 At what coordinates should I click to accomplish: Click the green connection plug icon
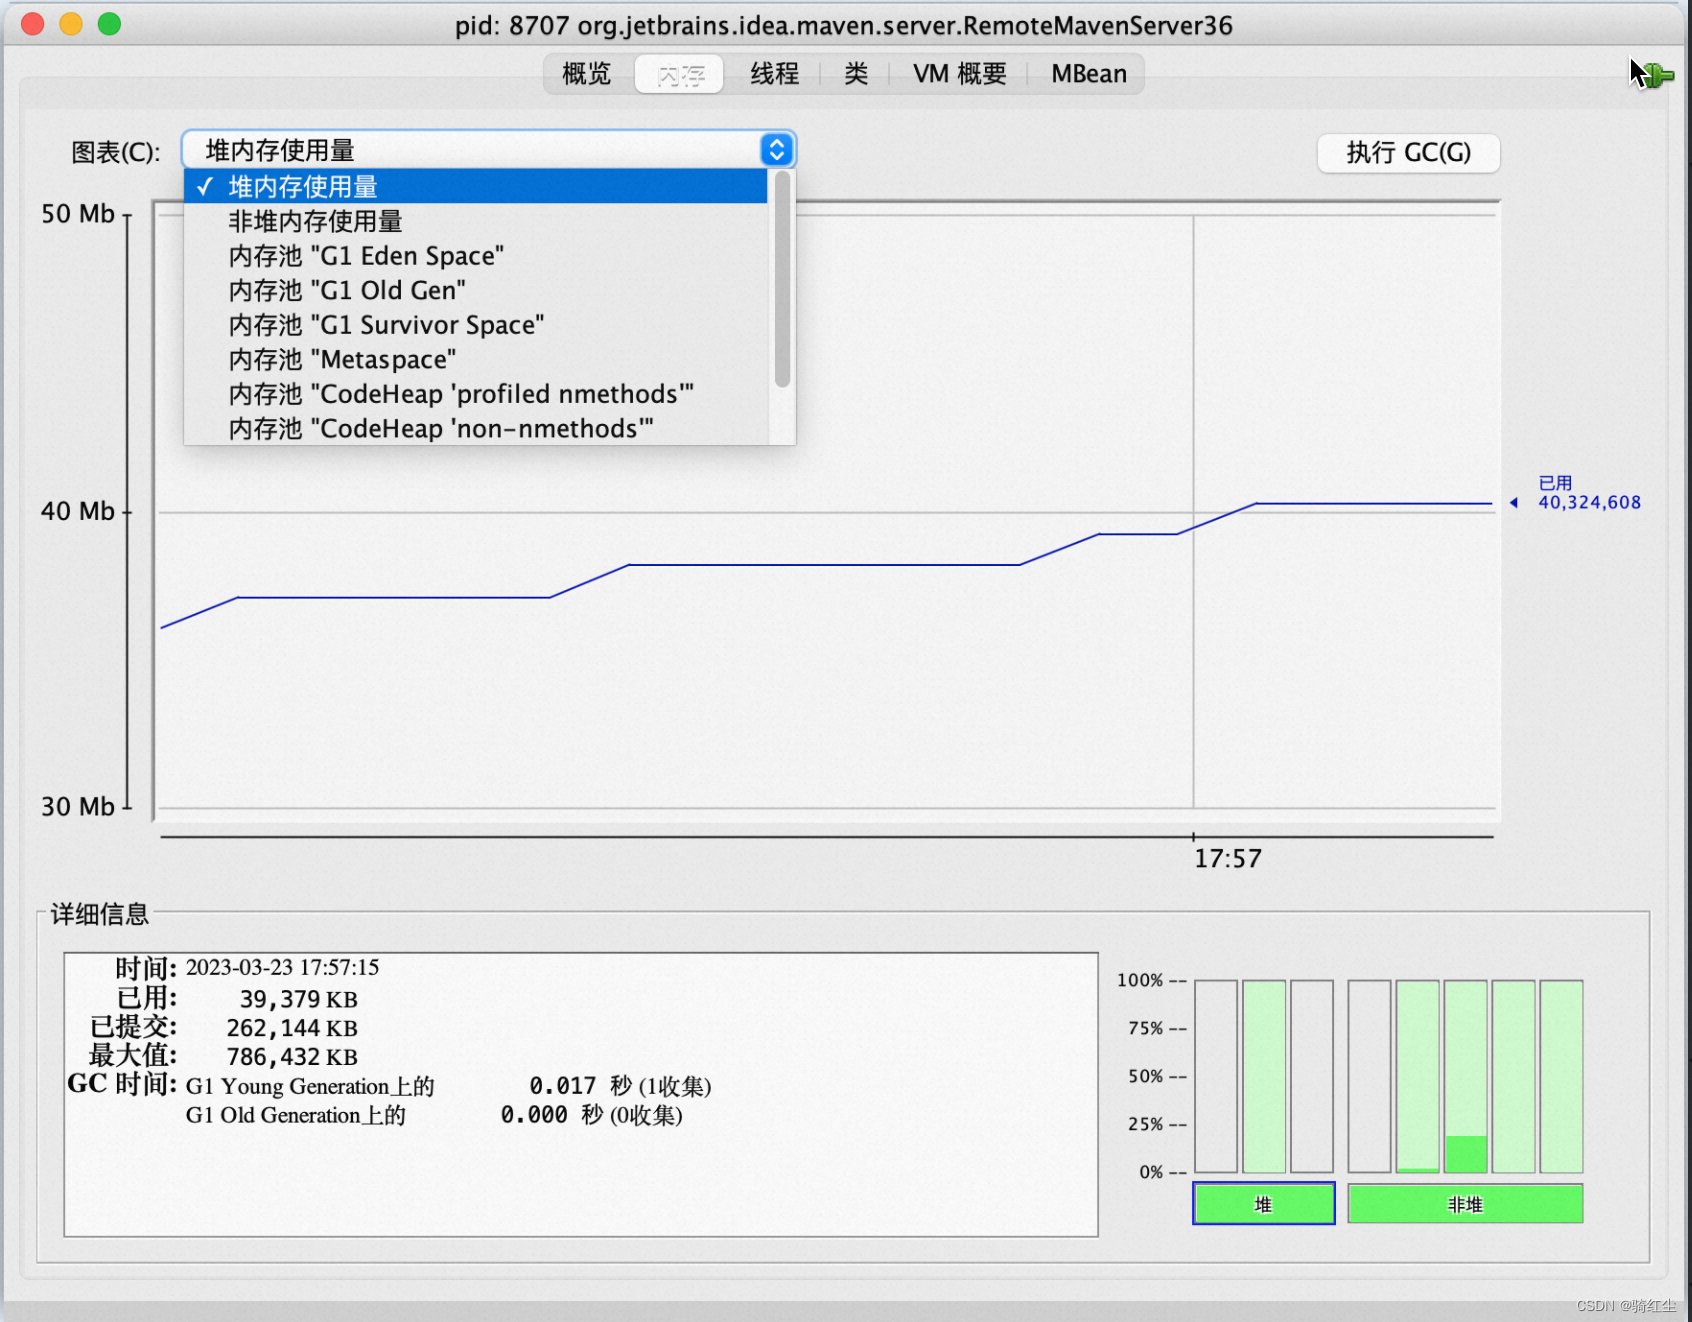(x=1659, y=75)
